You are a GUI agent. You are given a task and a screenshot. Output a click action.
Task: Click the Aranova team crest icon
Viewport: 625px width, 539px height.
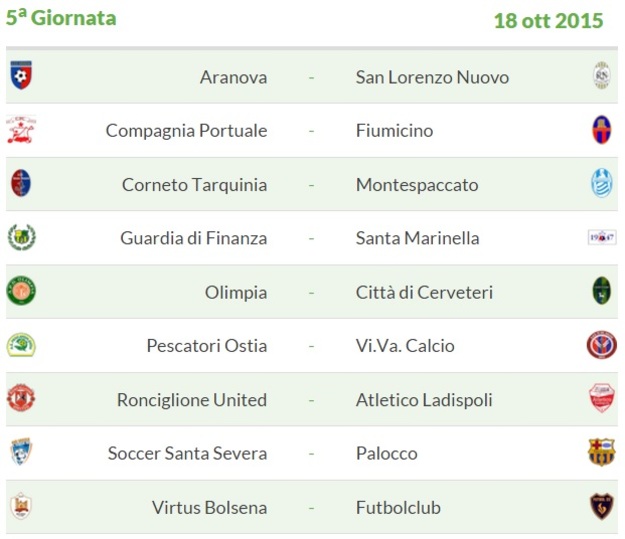[21, 75]
